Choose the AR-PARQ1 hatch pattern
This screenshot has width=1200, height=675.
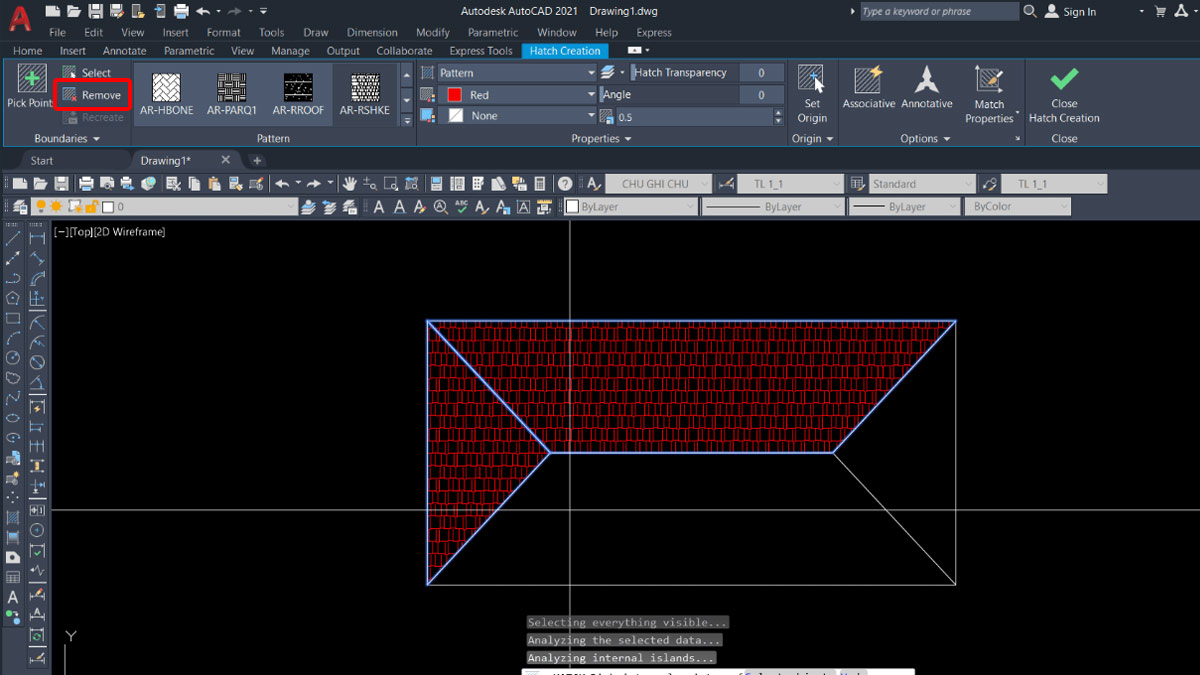pyautogui.click(x=232, y=93)
